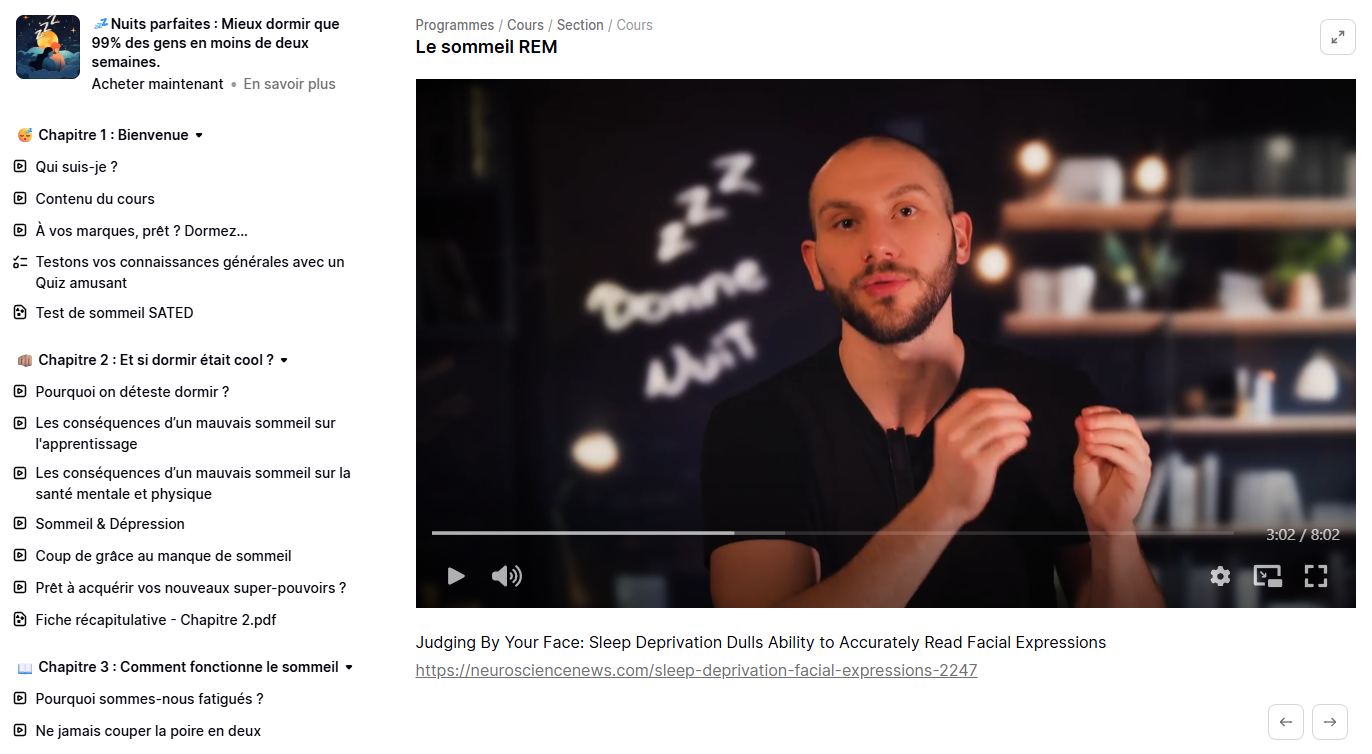Open the neurosciencenews.com article link
Viewport: 1372px width, 754px height.
pyautogui.click(x=696, y=670)
